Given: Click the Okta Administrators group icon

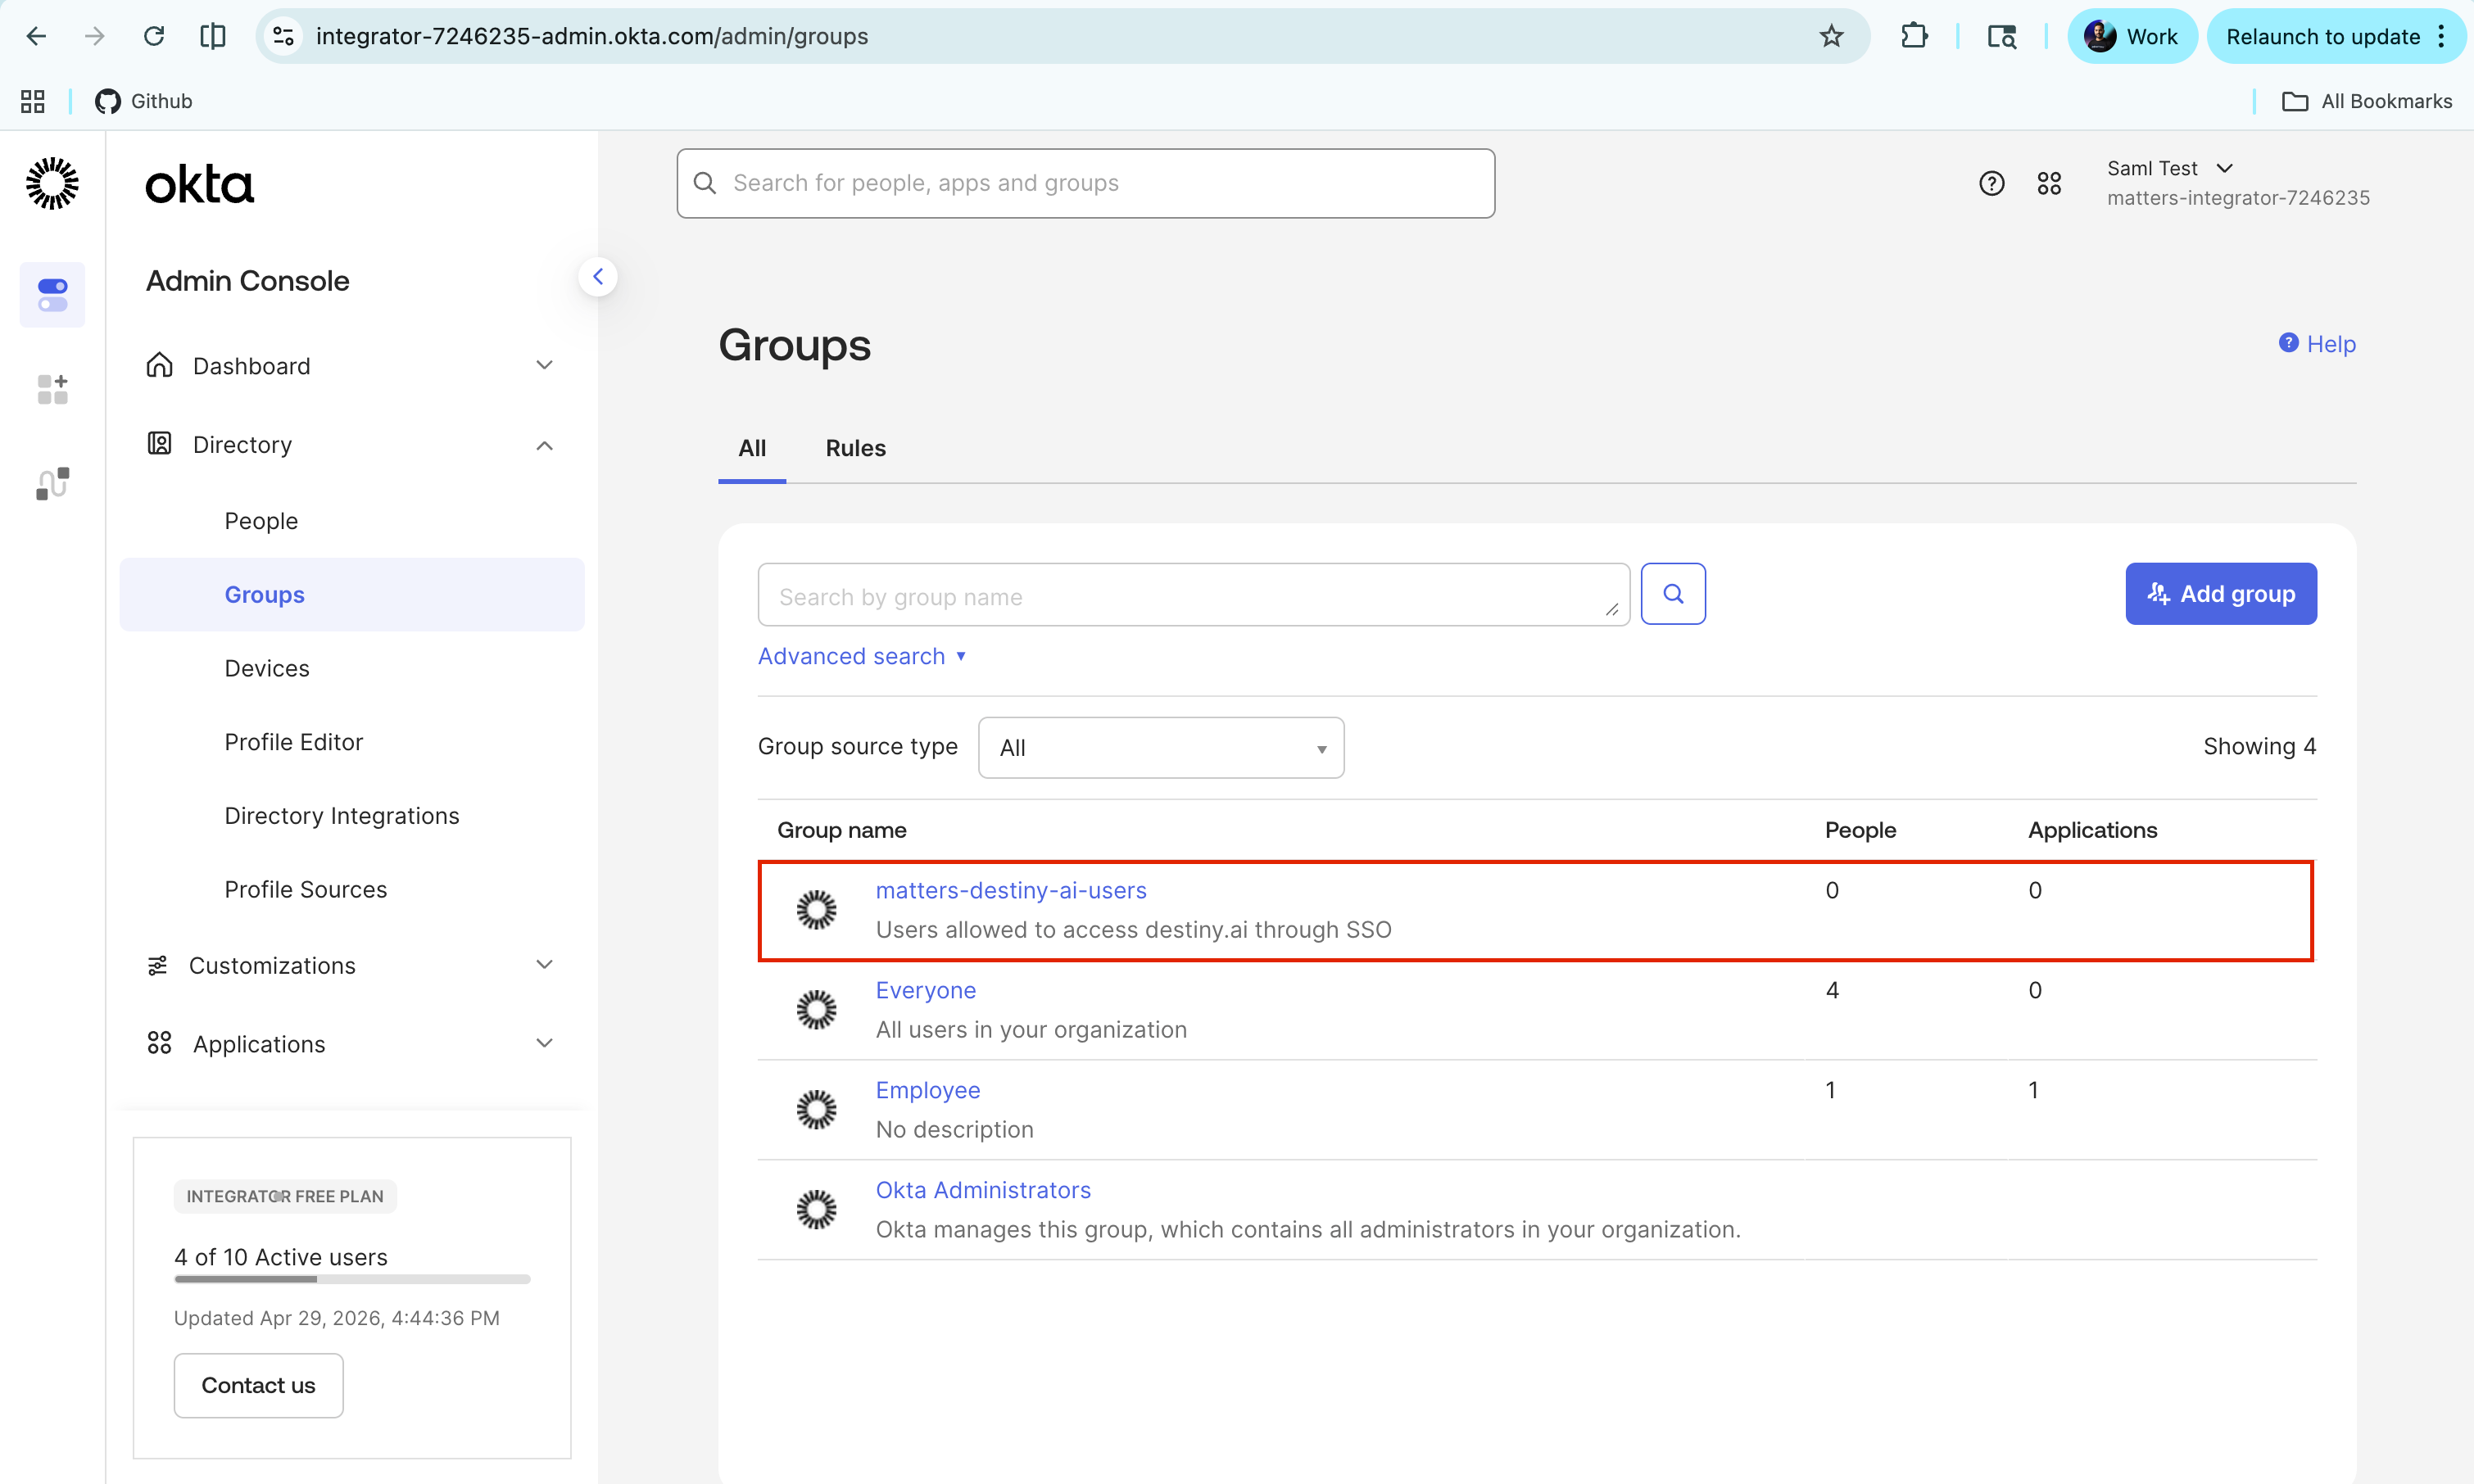Looking at the screenshot, I should [x=817, y=1210].
